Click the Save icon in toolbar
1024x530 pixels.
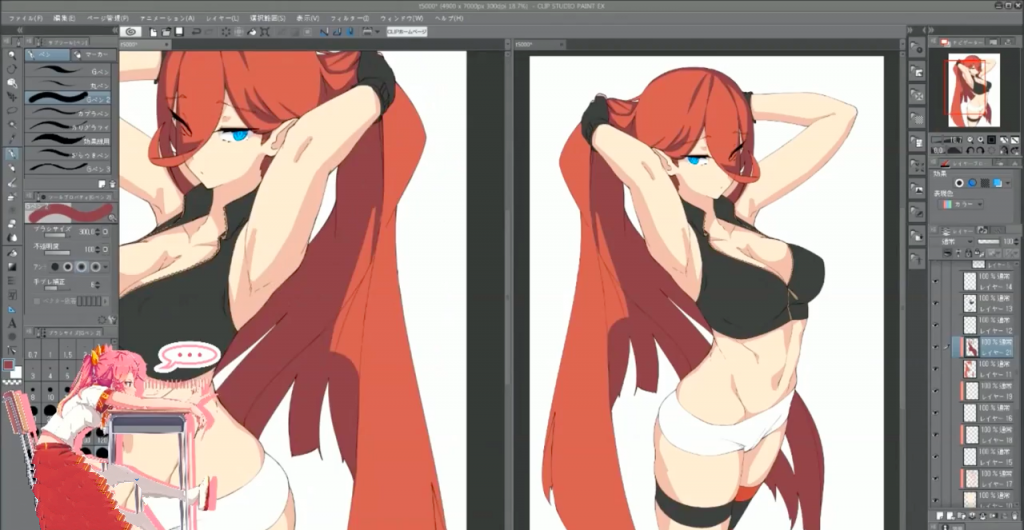point(178,31)
